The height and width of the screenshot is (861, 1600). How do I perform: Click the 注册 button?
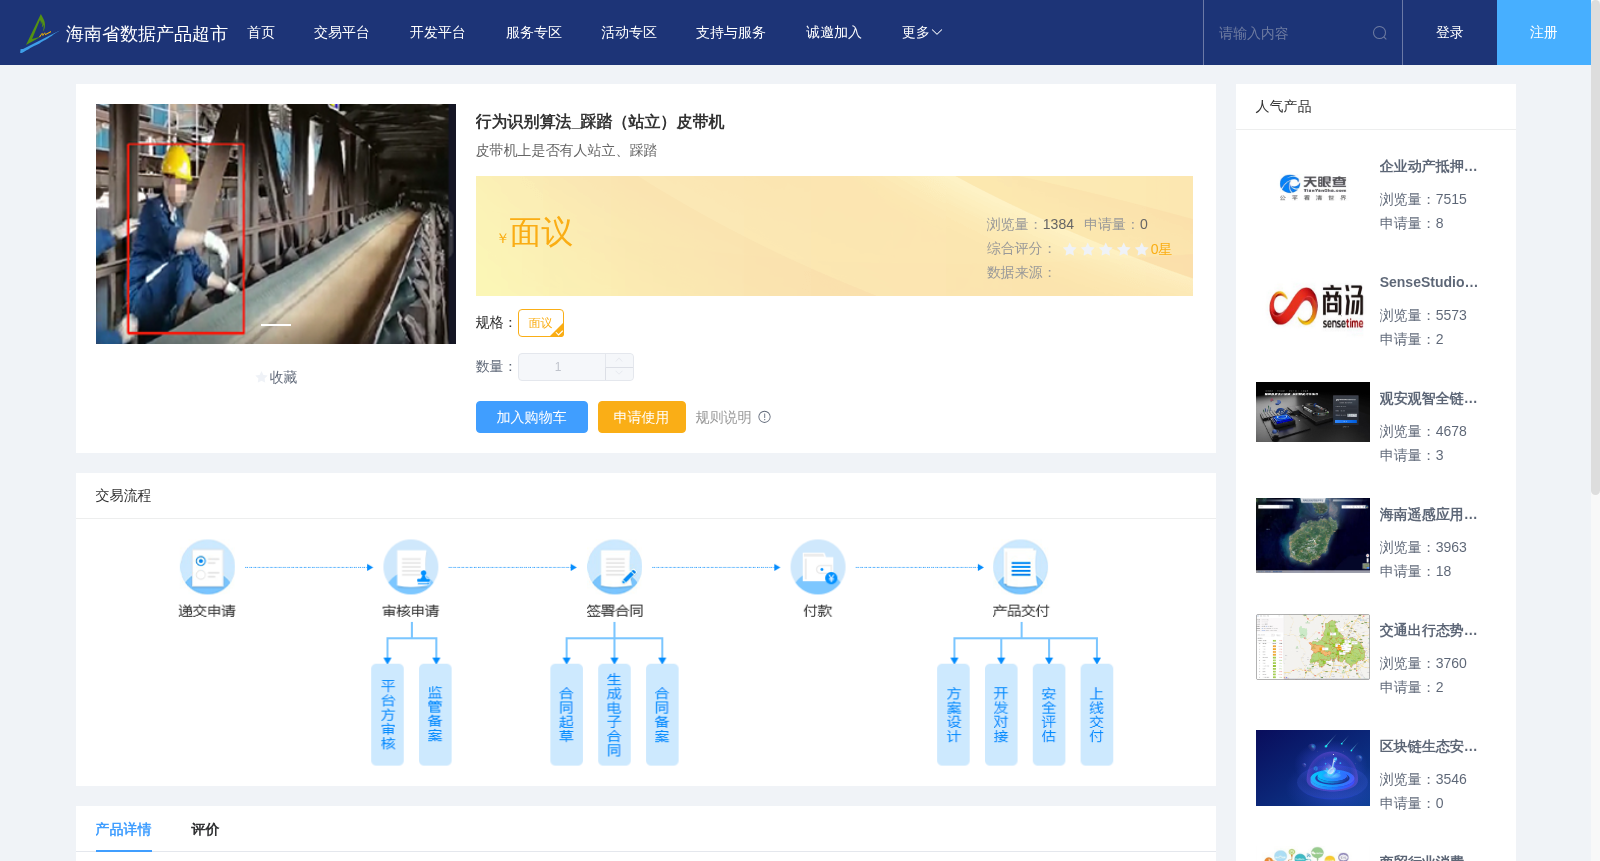(x=1544, y=33)
